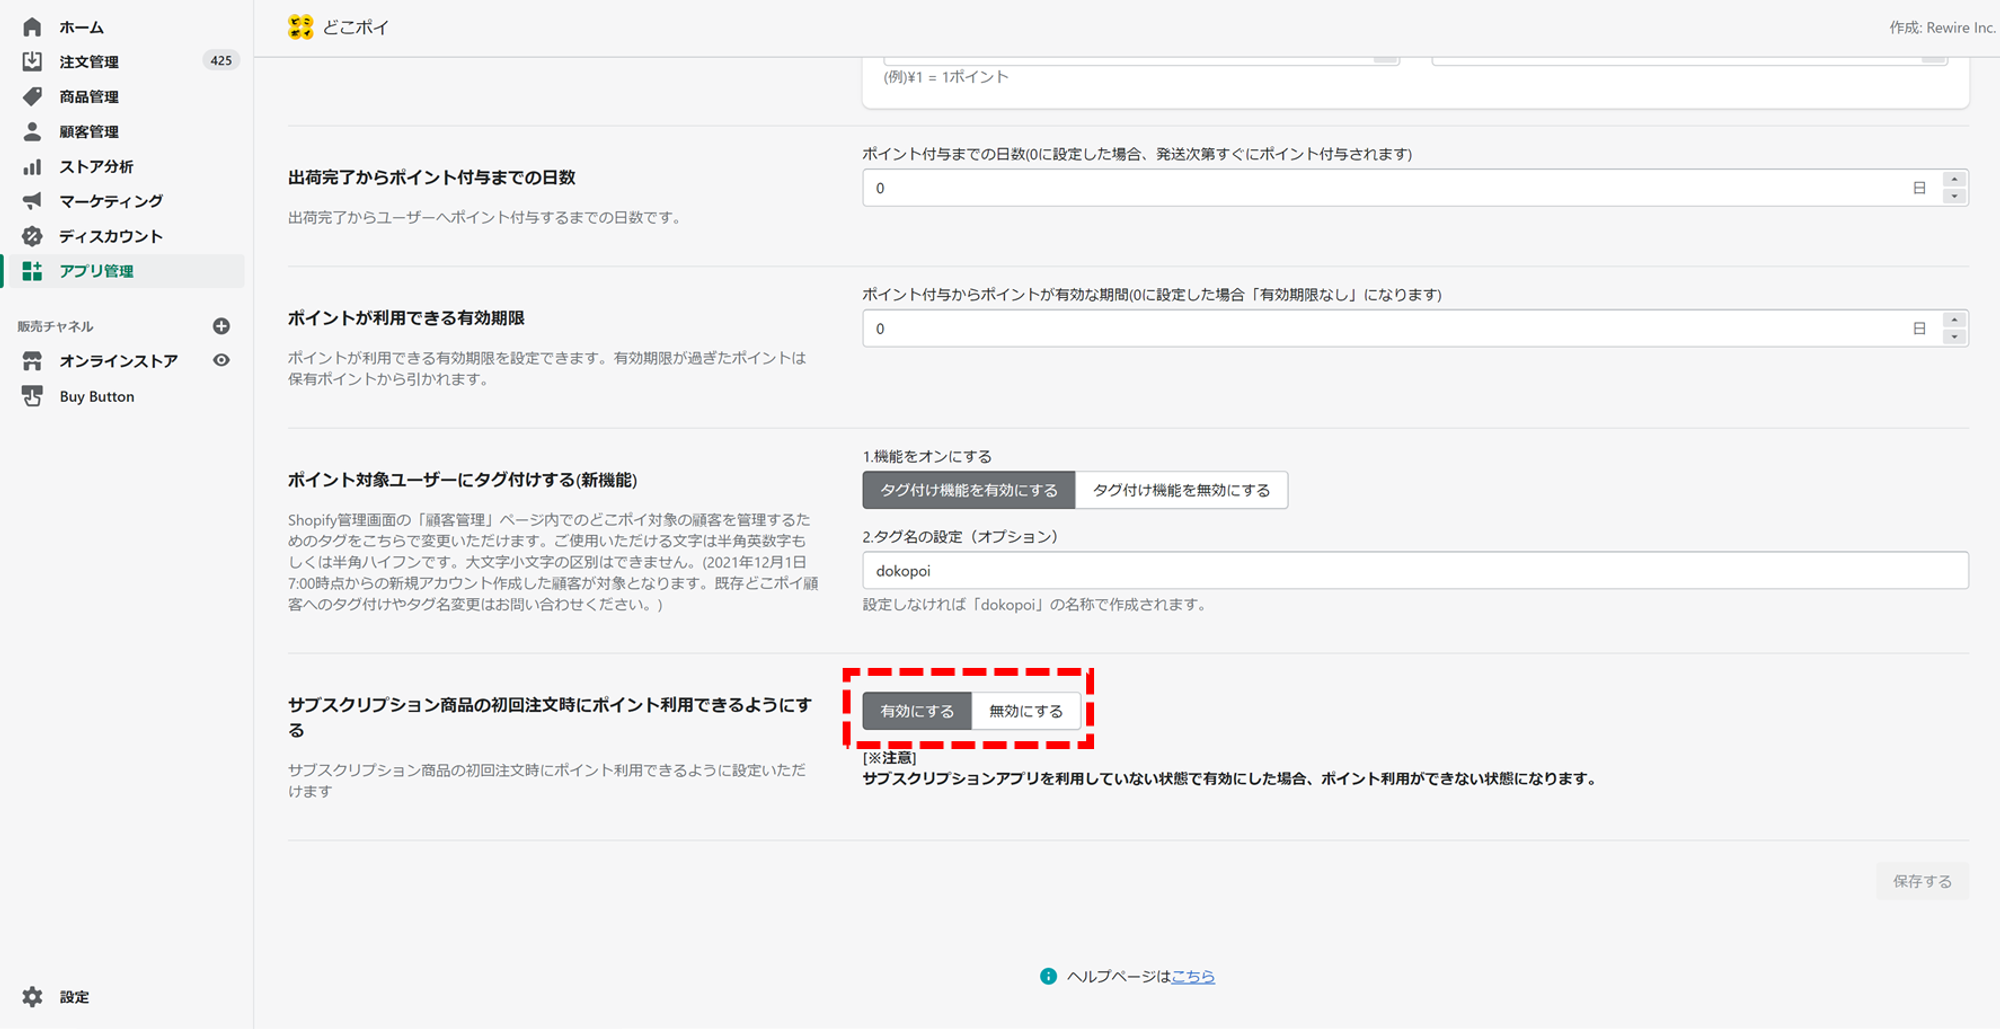Click heading 出荷完了からポイント付与までの日数
The image size is (2000, 1029).
click(x=432, y=177)
